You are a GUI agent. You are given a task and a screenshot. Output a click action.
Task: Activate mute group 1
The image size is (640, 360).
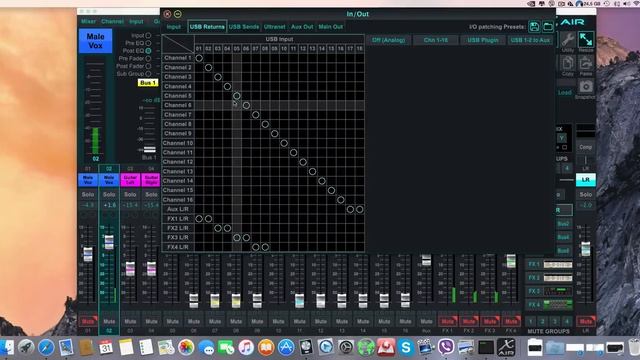531,321
